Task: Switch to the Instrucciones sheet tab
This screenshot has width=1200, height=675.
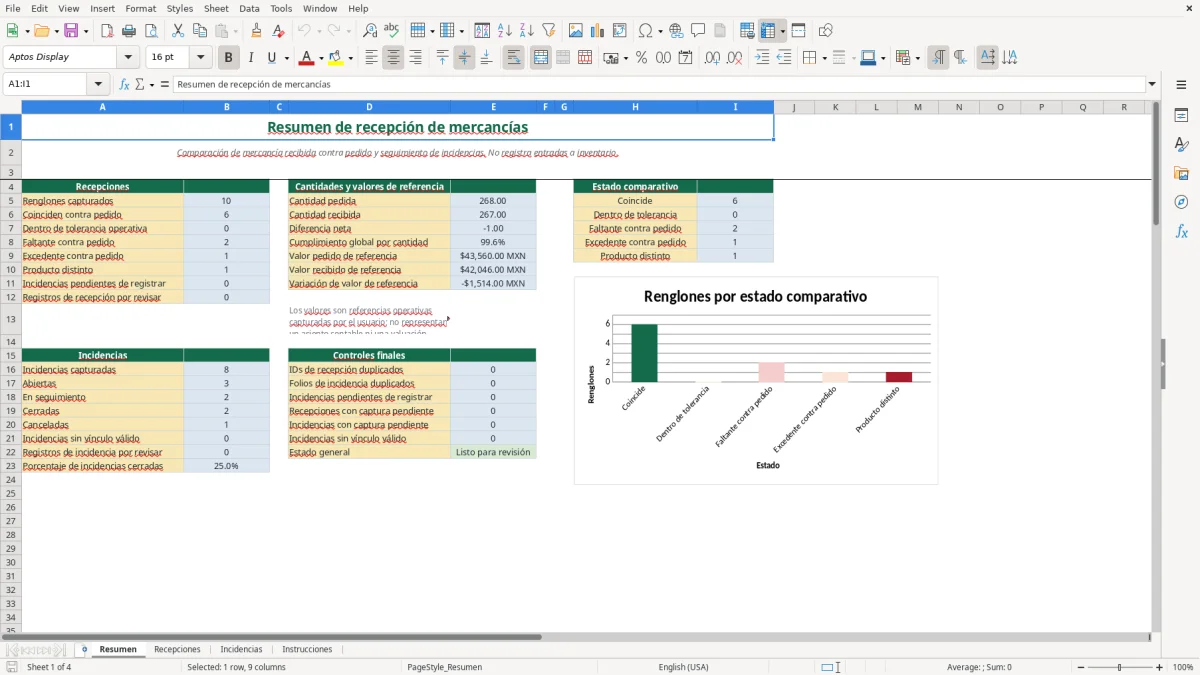Action: click(x=307, y=649)
